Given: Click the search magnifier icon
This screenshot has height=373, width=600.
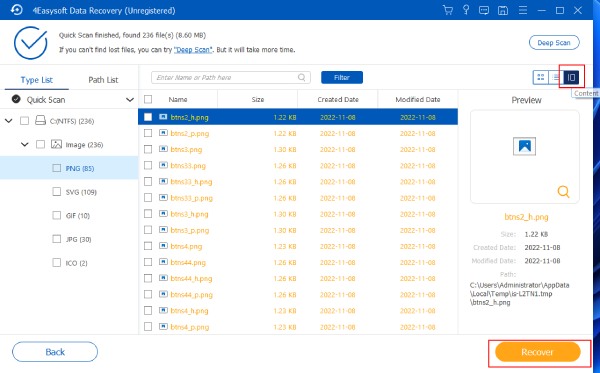Looking at the screenshot, I should (x=302, y=78).
